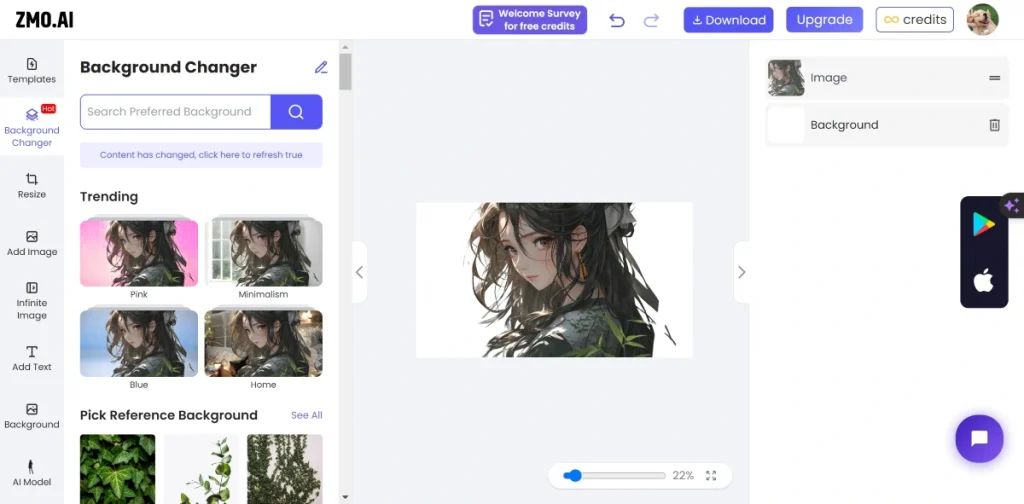Pick the eucalyptus branch reference background
This screenshot has height=504, width=1024.
(201, 469)
